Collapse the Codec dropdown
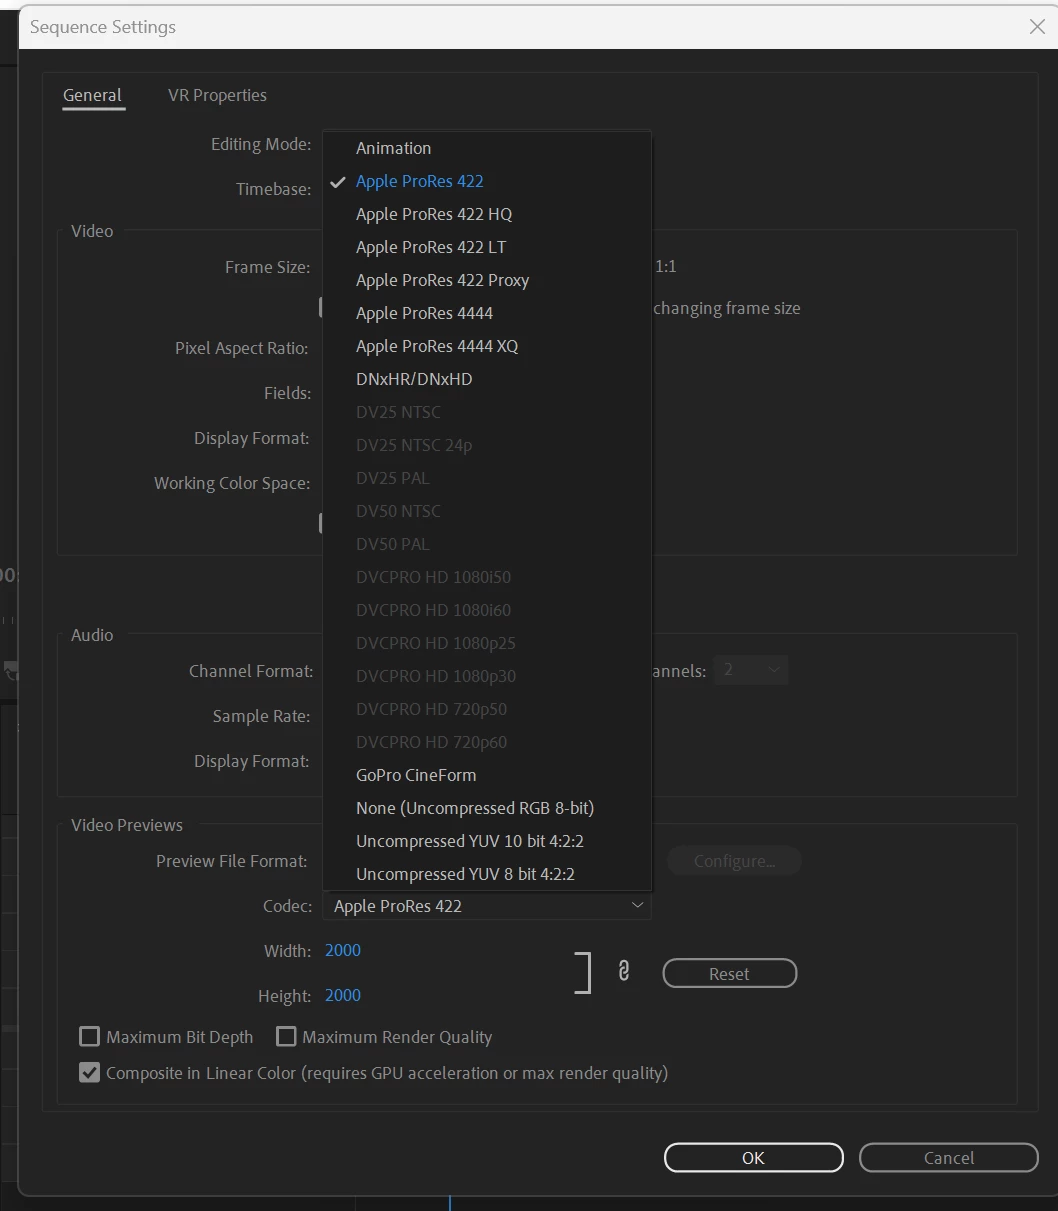 tap(487, 906)
